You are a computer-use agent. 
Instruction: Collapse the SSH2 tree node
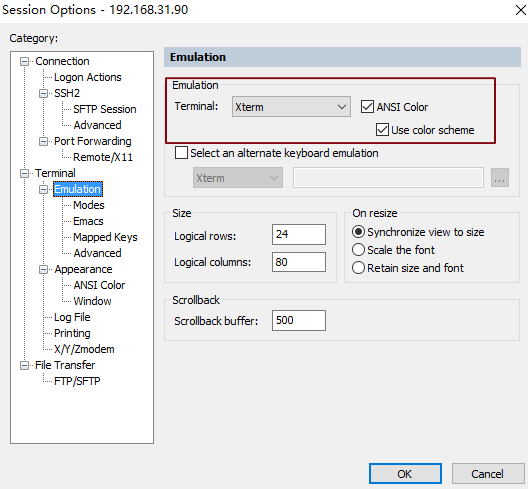tap(43, 93)
